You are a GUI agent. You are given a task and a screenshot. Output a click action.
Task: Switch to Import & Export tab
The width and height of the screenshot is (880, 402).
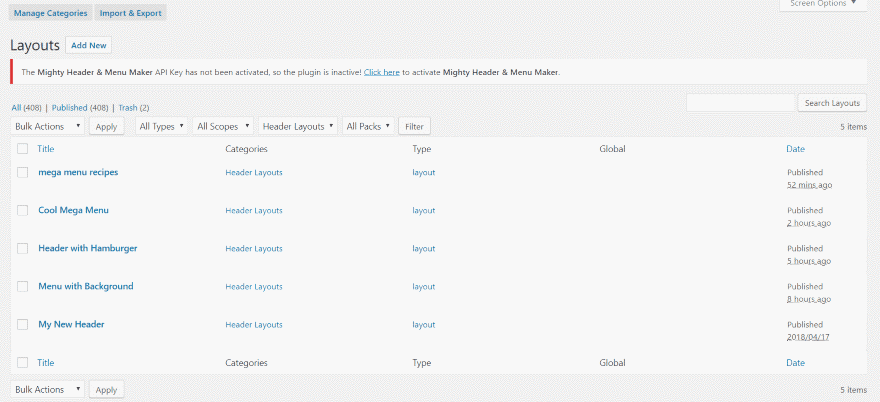130,13
